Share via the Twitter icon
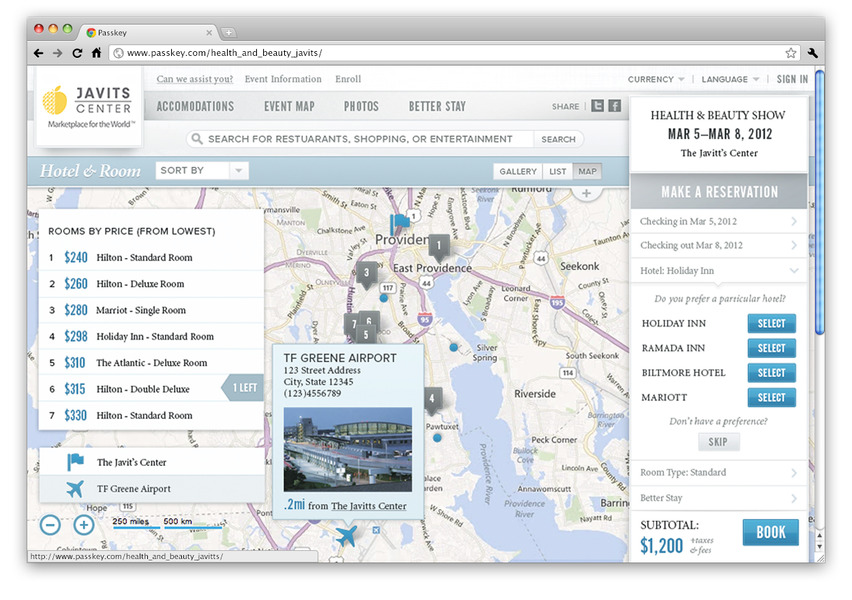Screen dimensions: 852x600 (x=597, y=106)
